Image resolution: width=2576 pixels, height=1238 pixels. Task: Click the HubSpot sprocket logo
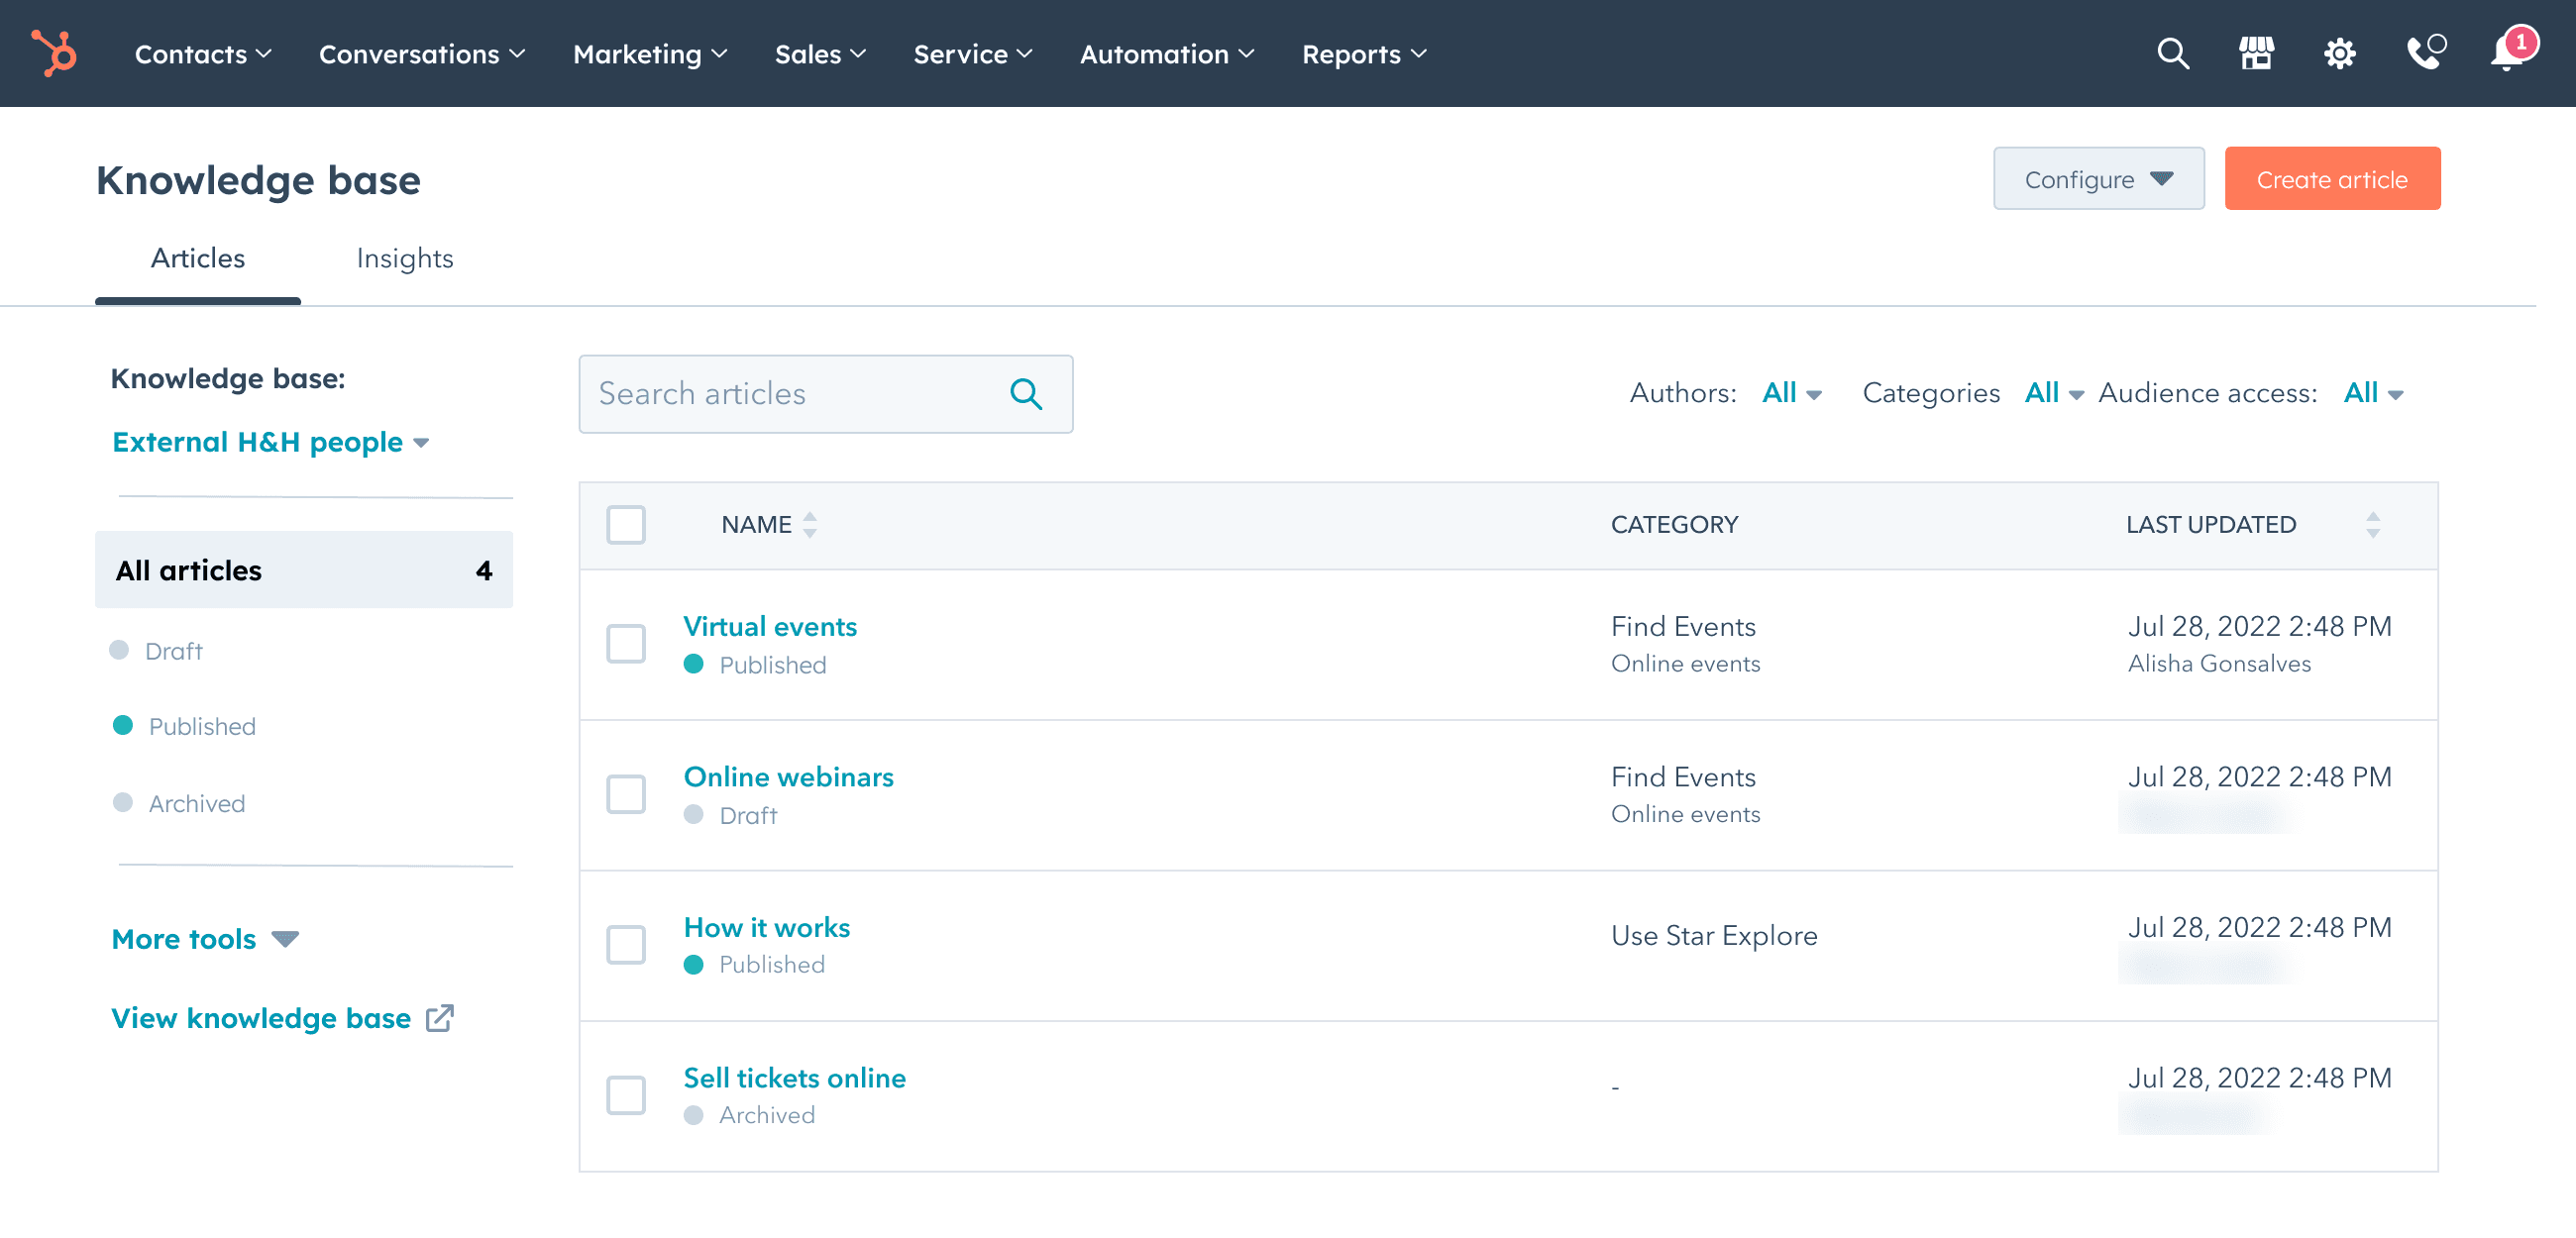click(x=54, y=53)
